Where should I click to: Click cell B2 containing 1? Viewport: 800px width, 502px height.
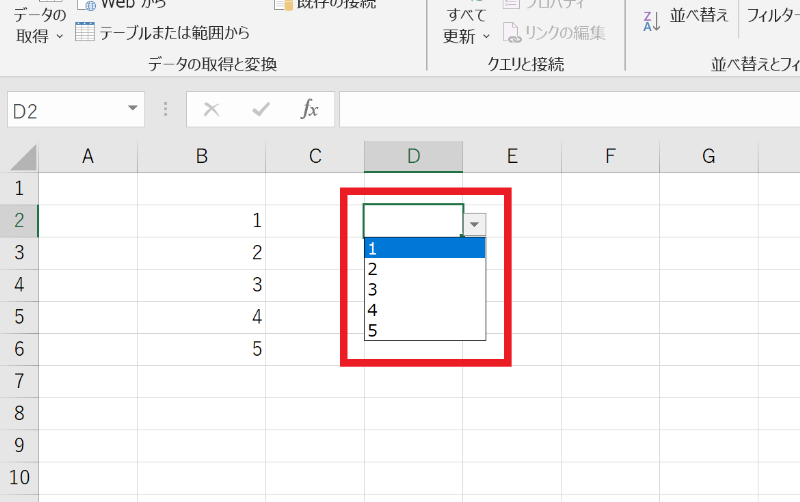tap(202, 221)
